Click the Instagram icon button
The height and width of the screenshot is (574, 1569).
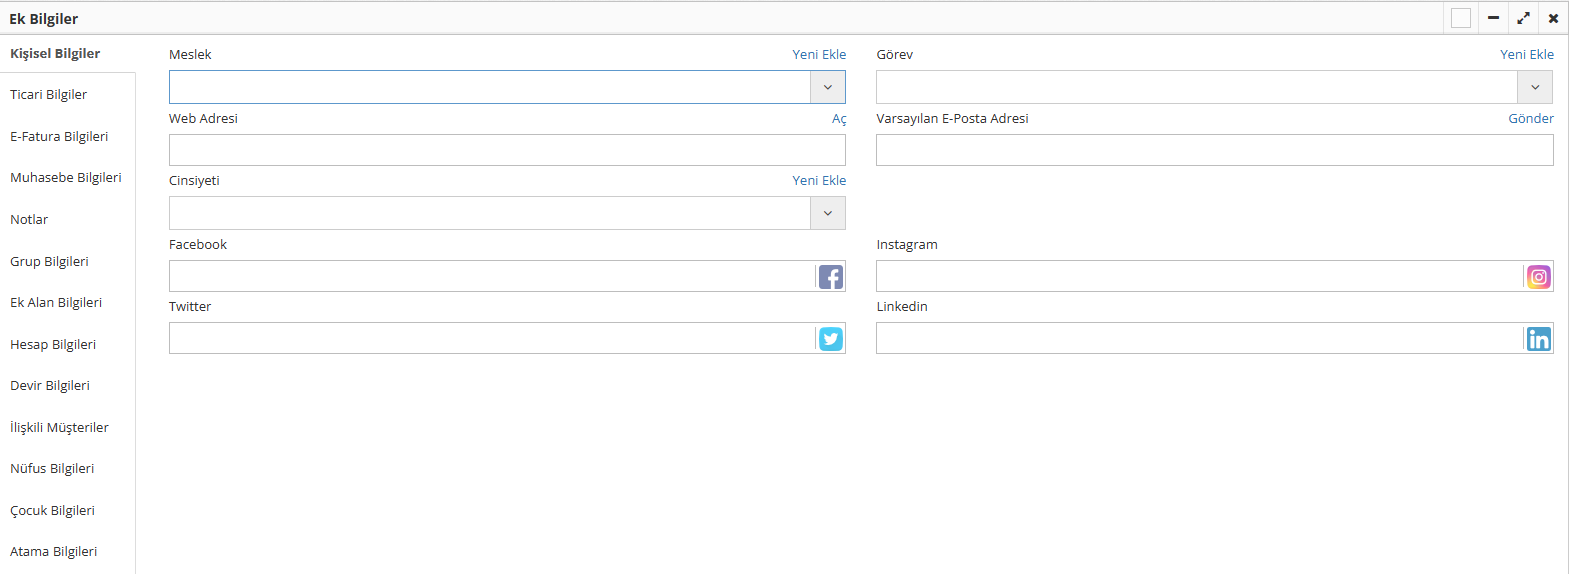click(1538, 277)
